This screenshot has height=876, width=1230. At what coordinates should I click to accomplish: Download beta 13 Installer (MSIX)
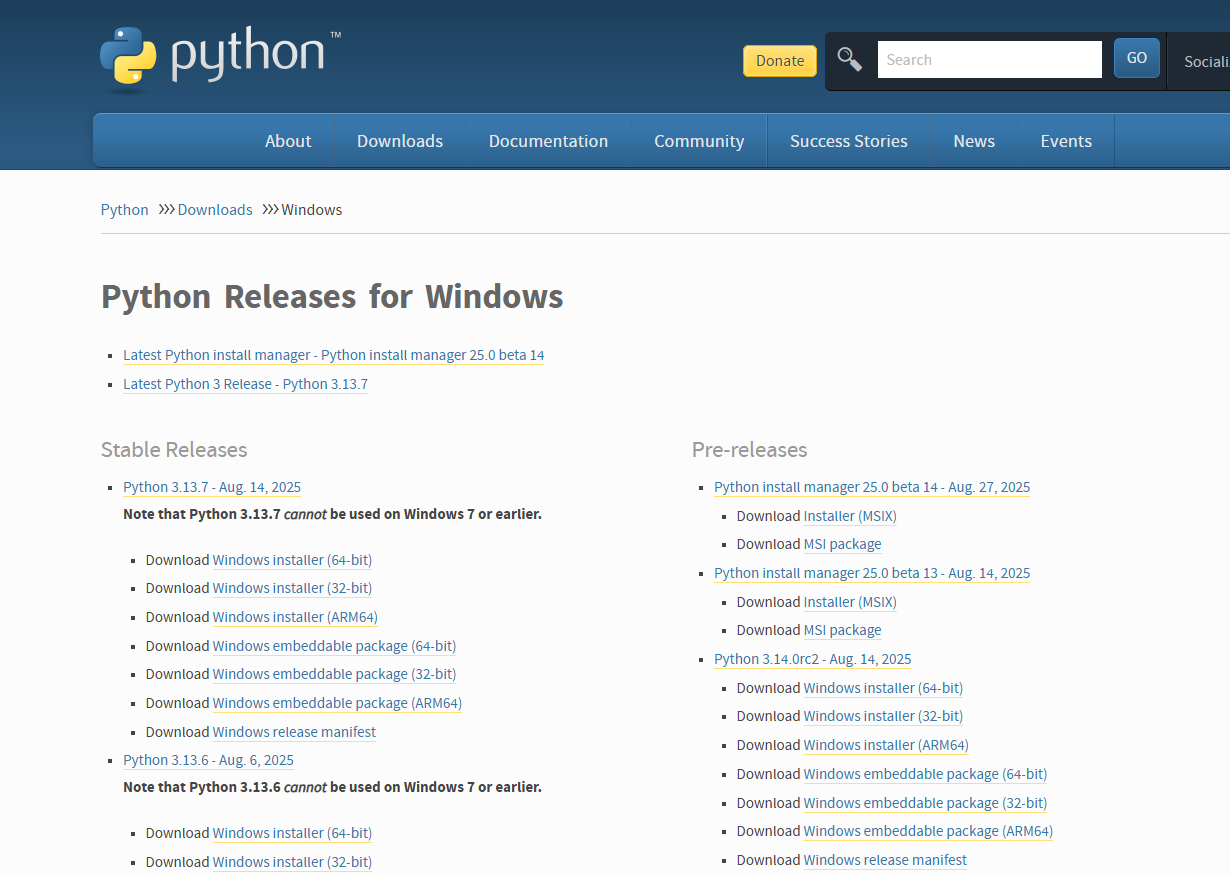click(850, 602)
